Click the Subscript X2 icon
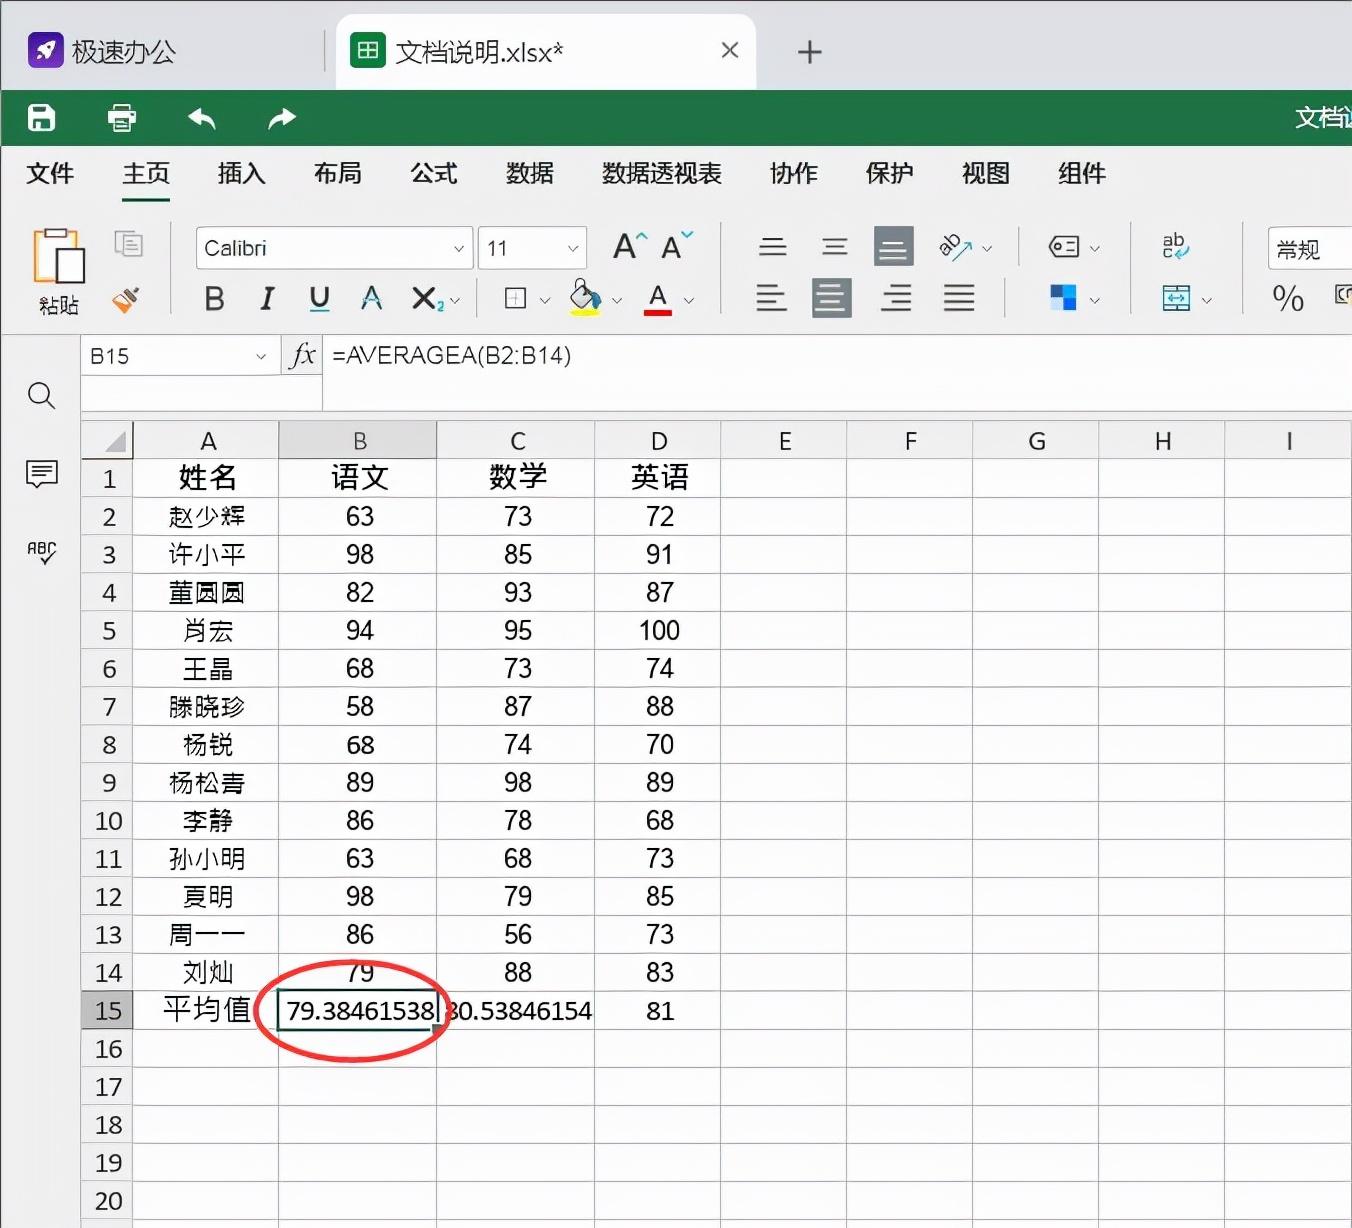 (427, 298)
